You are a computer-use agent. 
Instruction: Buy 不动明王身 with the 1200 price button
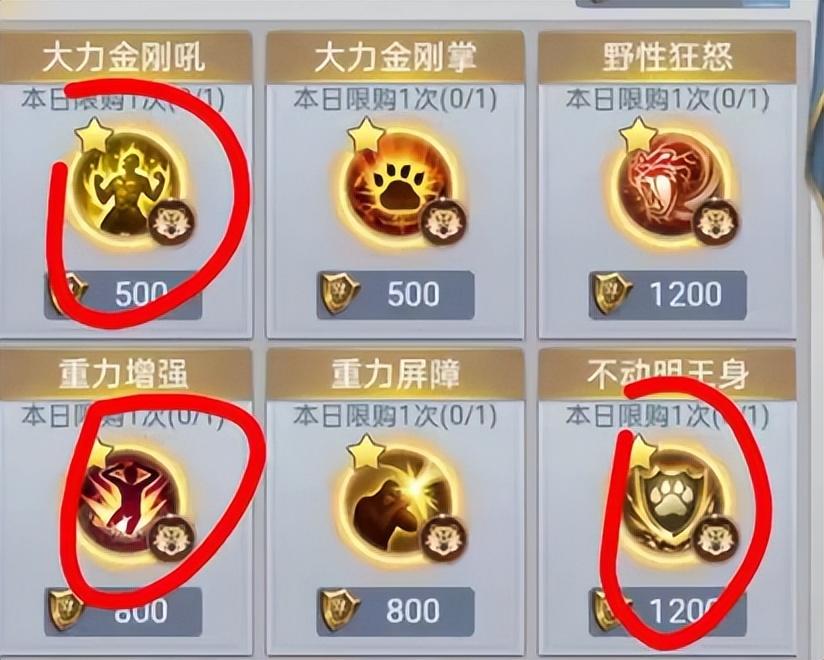668,611
